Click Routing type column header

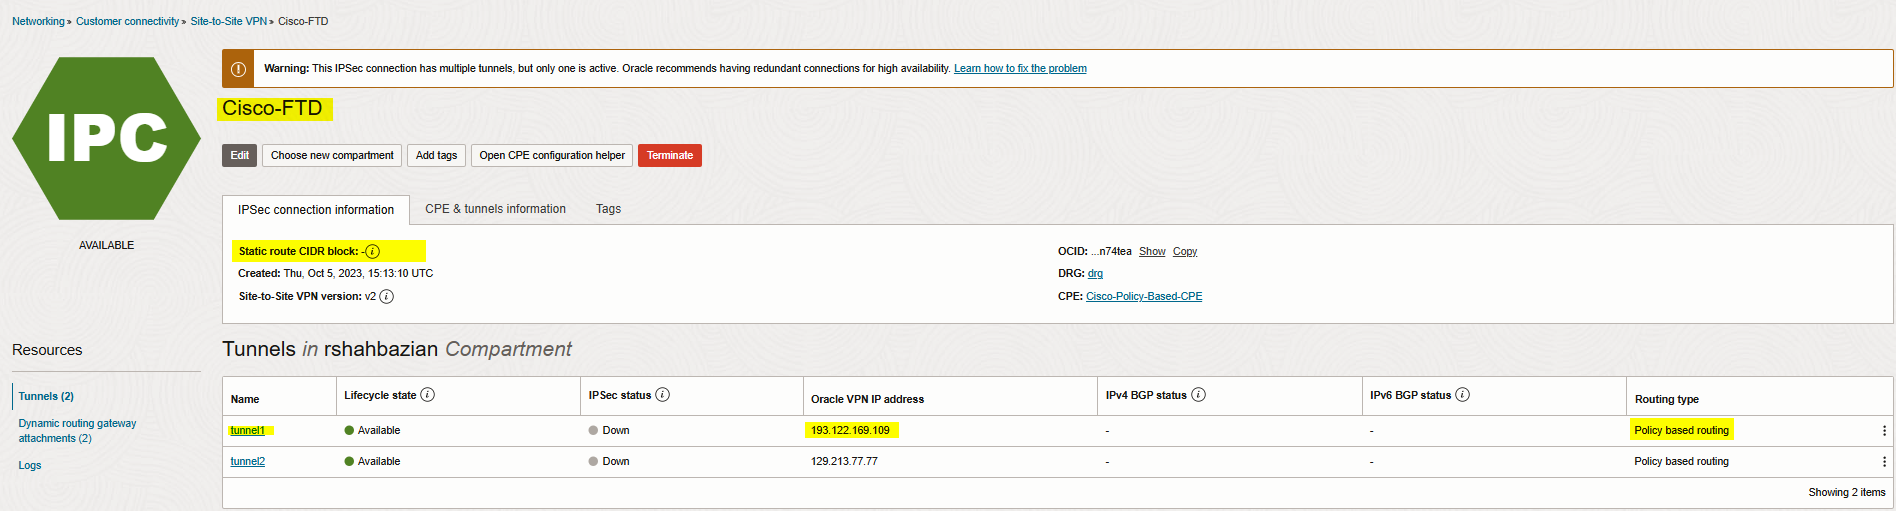[x=1667, y=399]
